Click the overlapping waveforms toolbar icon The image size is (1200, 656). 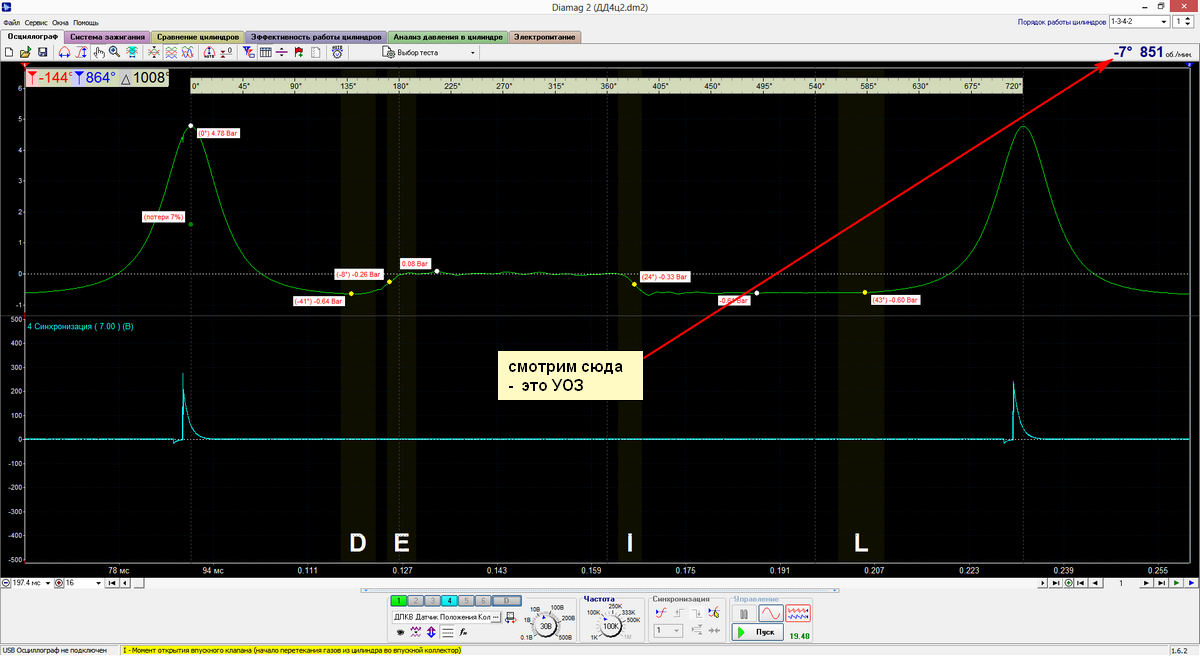tap(171, 52)
